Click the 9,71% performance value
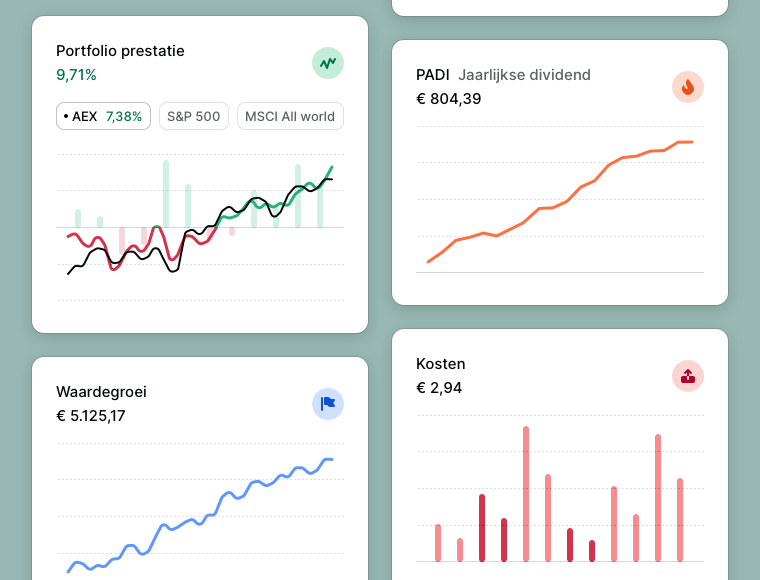Image resolution: width=760 pixels, height=580 pixels. pos(76,74)
